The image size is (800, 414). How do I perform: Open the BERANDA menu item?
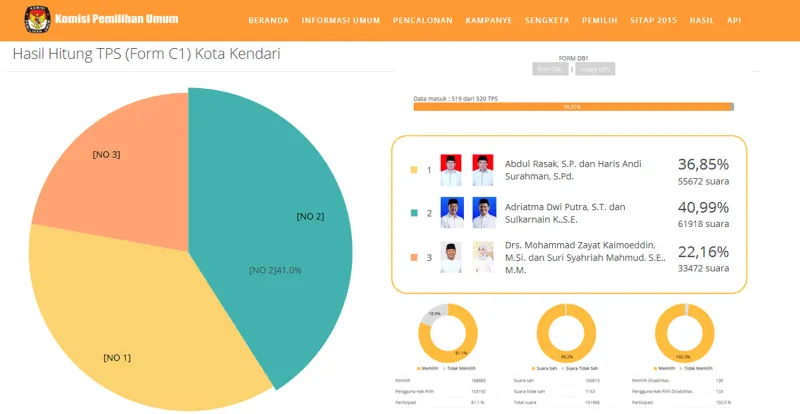click(268, 20)
